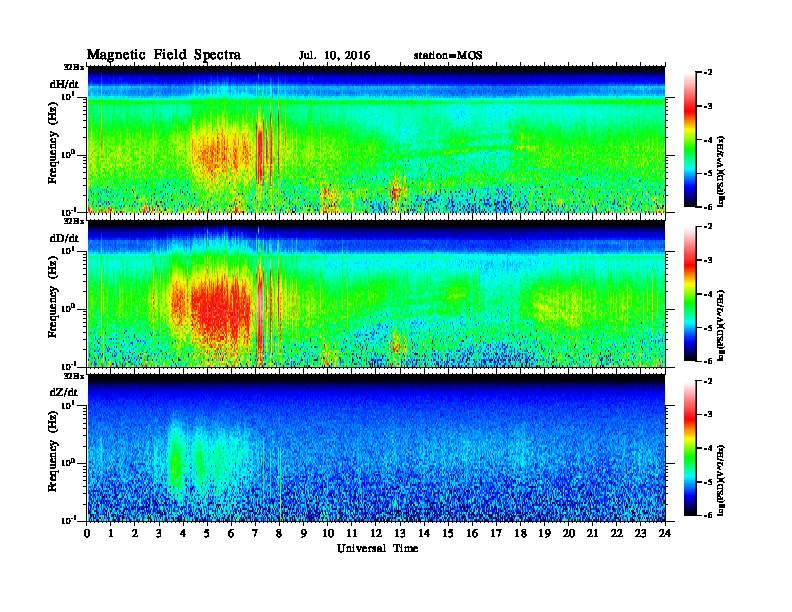Click hour tick label "1" on time axis
Image resolution: width=792 pixels, height=612 pixels.
[x=111, y=533]
